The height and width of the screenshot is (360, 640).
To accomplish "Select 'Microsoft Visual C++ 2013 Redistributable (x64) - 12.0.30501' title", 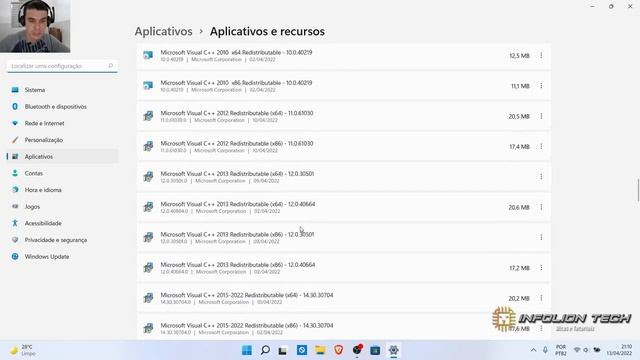I will [x=237, y=174].
